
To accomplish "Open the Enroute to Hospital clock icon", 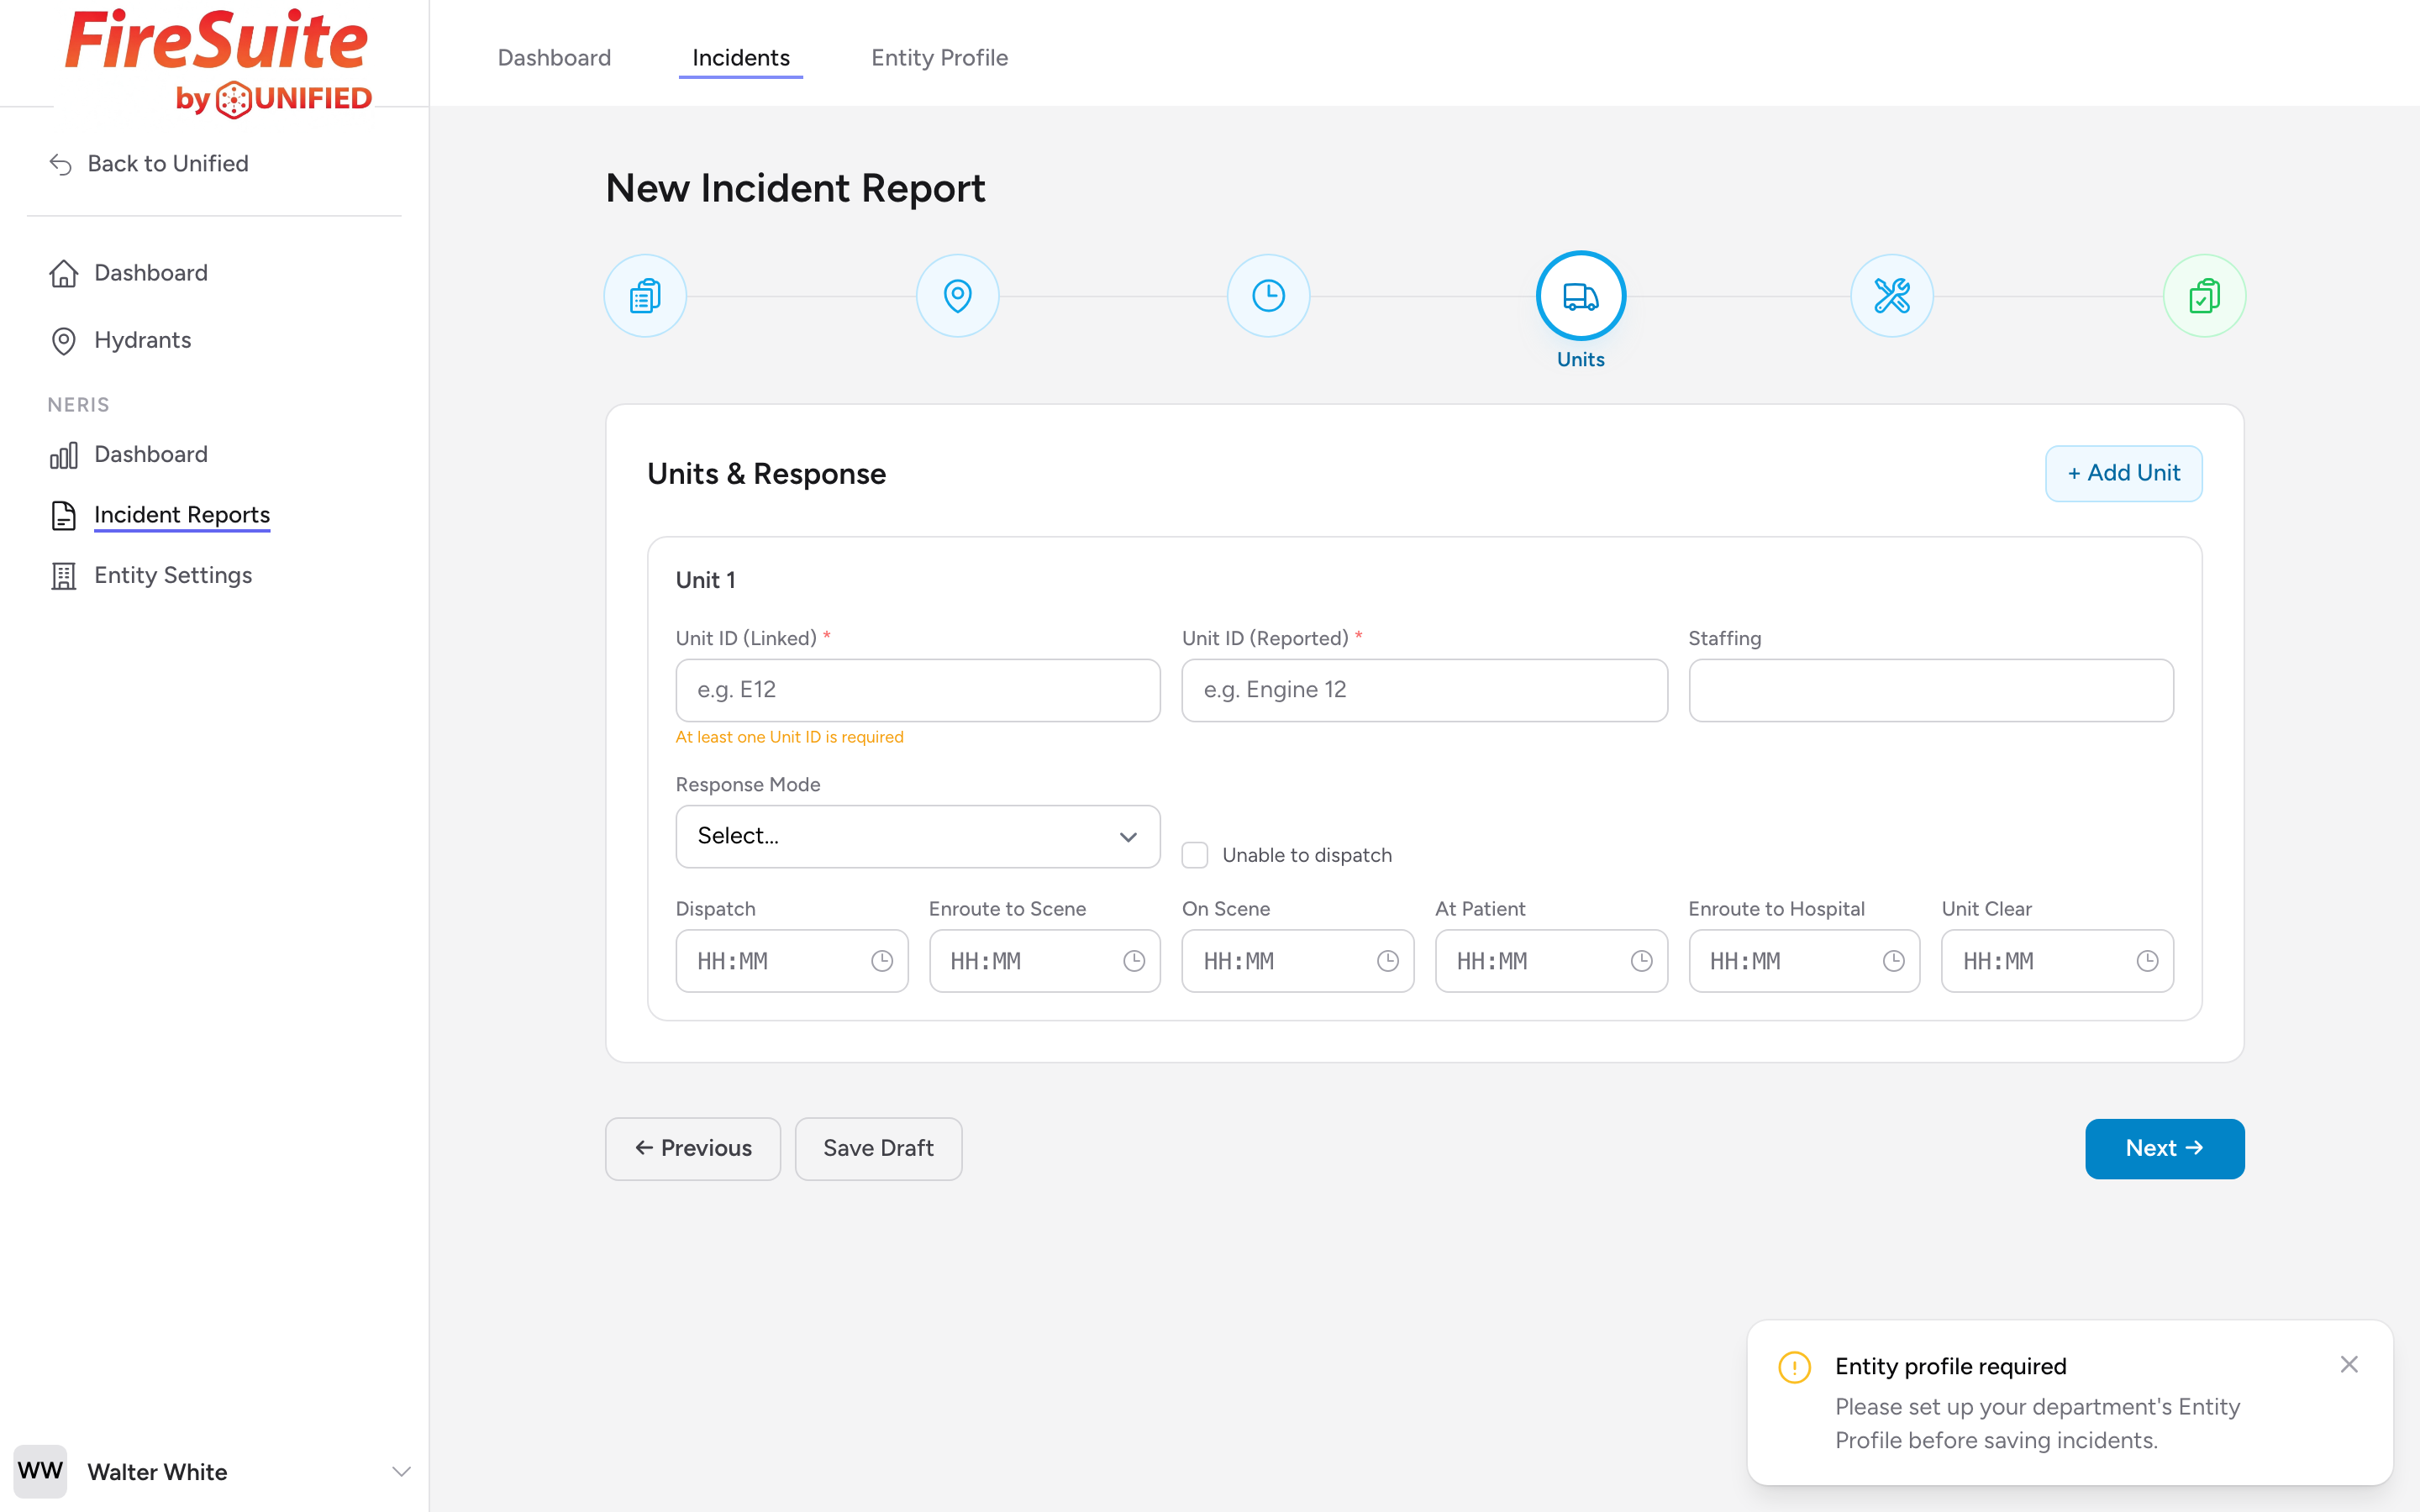I will tap(1893, 961).
